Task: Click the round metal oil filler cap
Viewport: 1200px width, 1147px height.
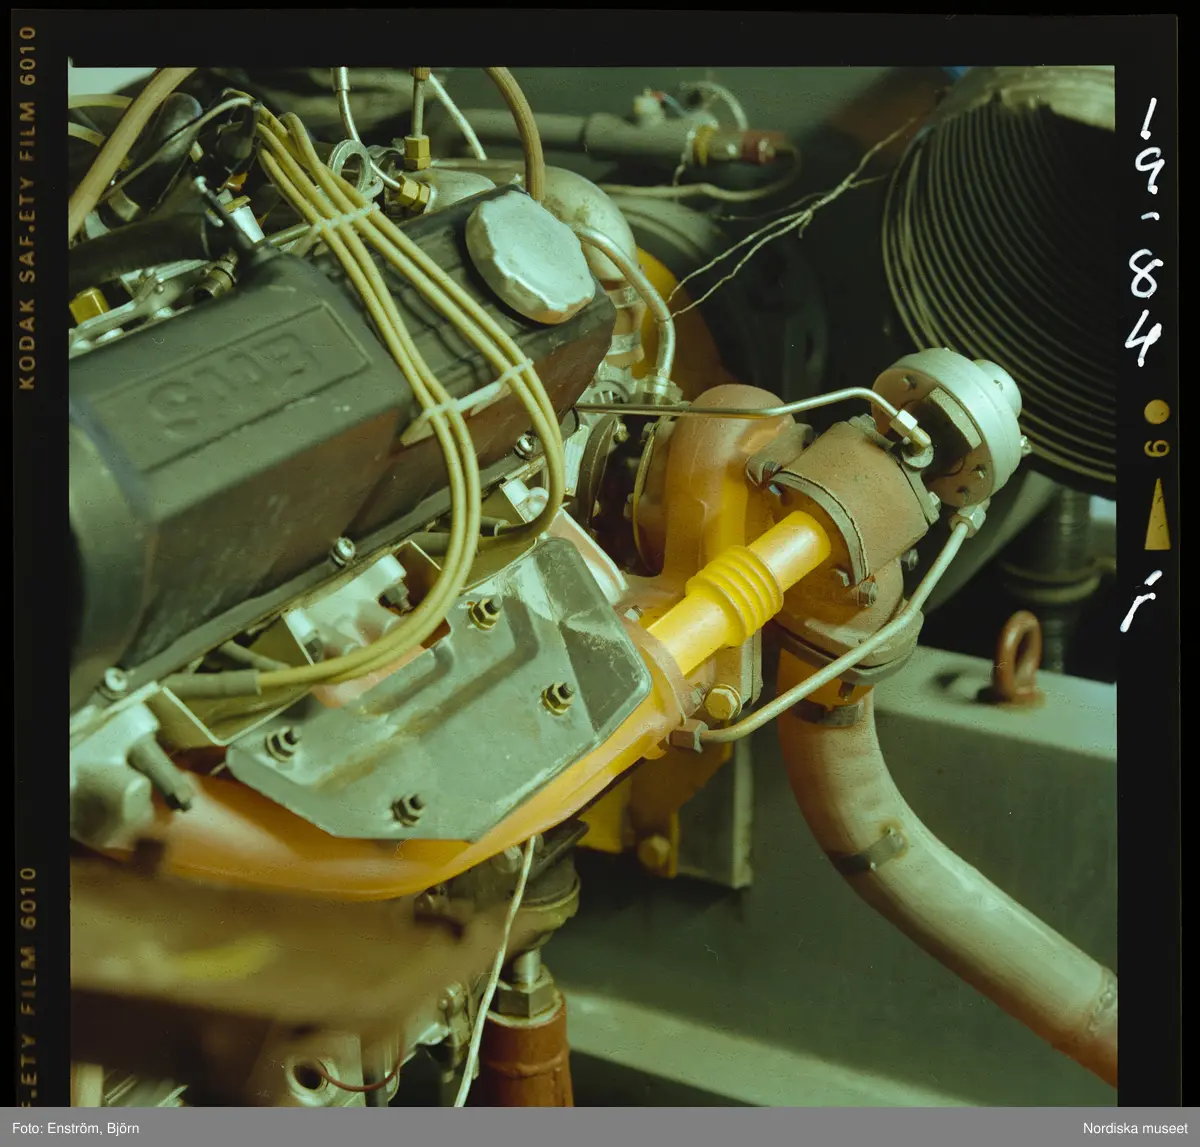Action: [530, 254]
